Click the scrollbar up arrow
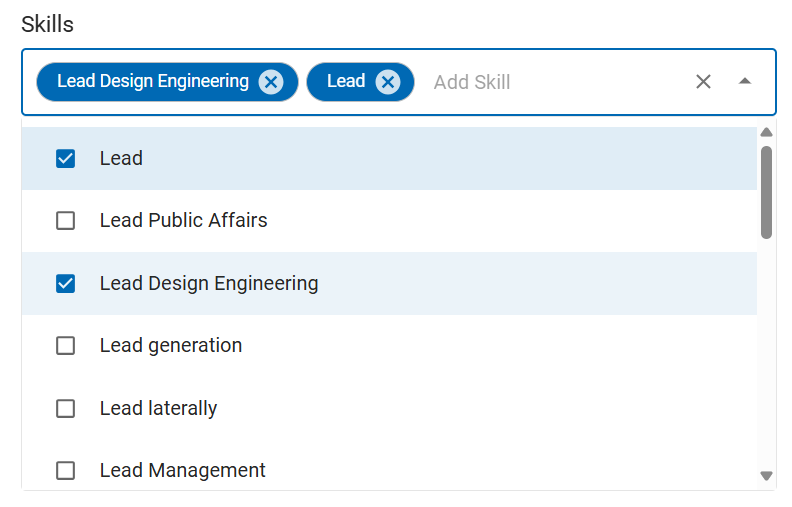This screenshot has height=507, width=792. (x=767, y=132)
